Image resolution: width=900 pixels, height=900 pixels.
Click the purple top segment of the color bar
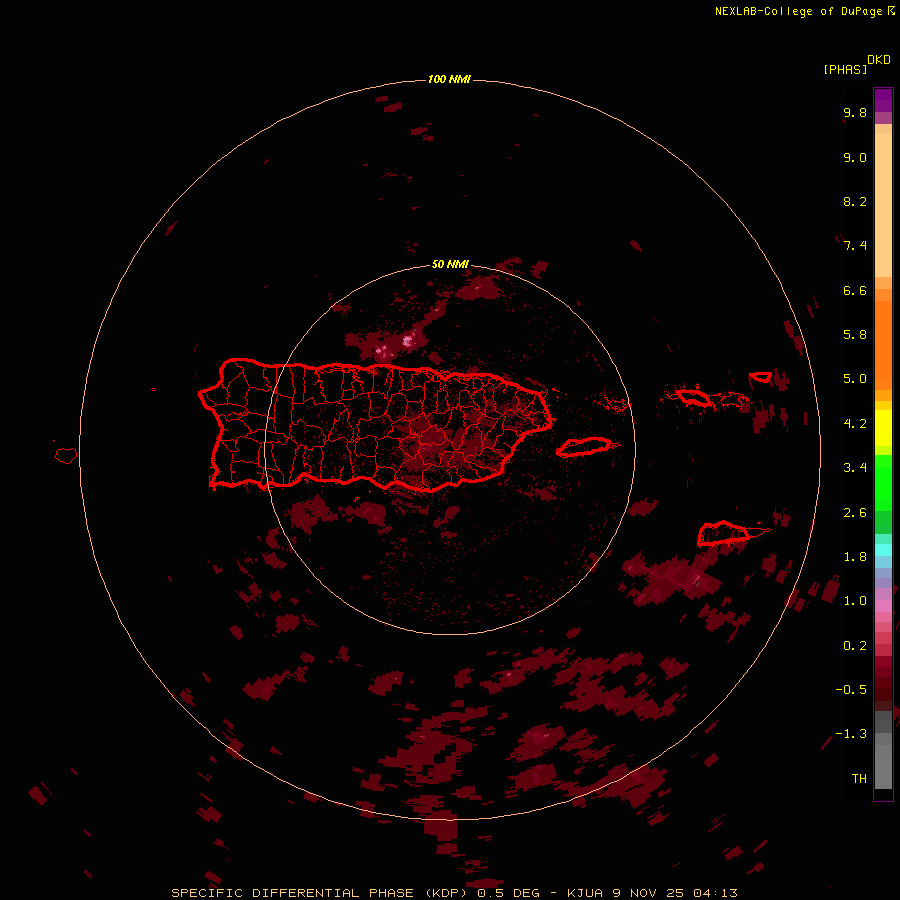click(x=883, y=100)
